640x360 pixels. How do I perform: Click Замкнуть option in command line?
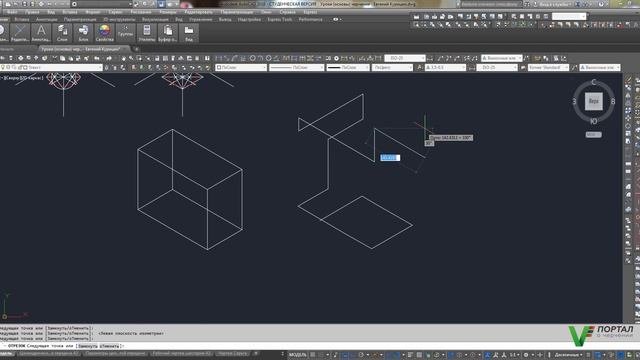pos(87,346)
